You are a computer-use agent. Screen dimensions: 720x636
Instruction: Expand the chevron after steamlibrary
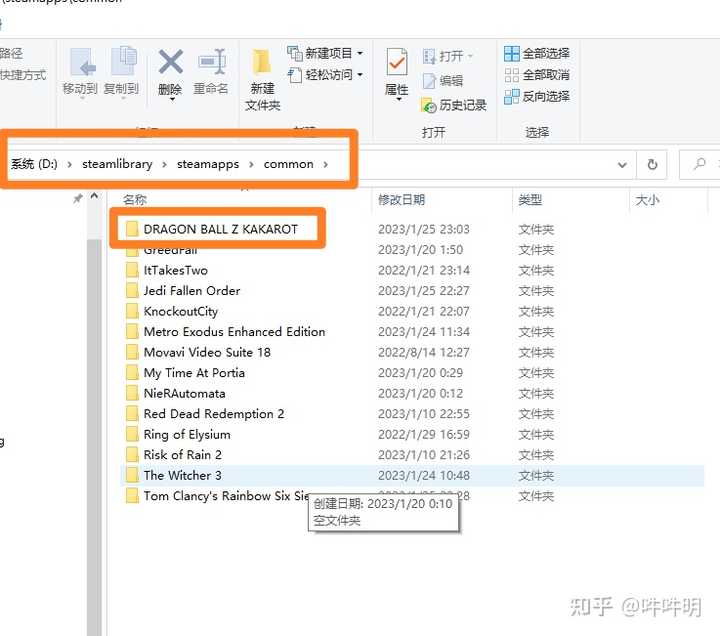pyautogui.click(x=164, y=164)
